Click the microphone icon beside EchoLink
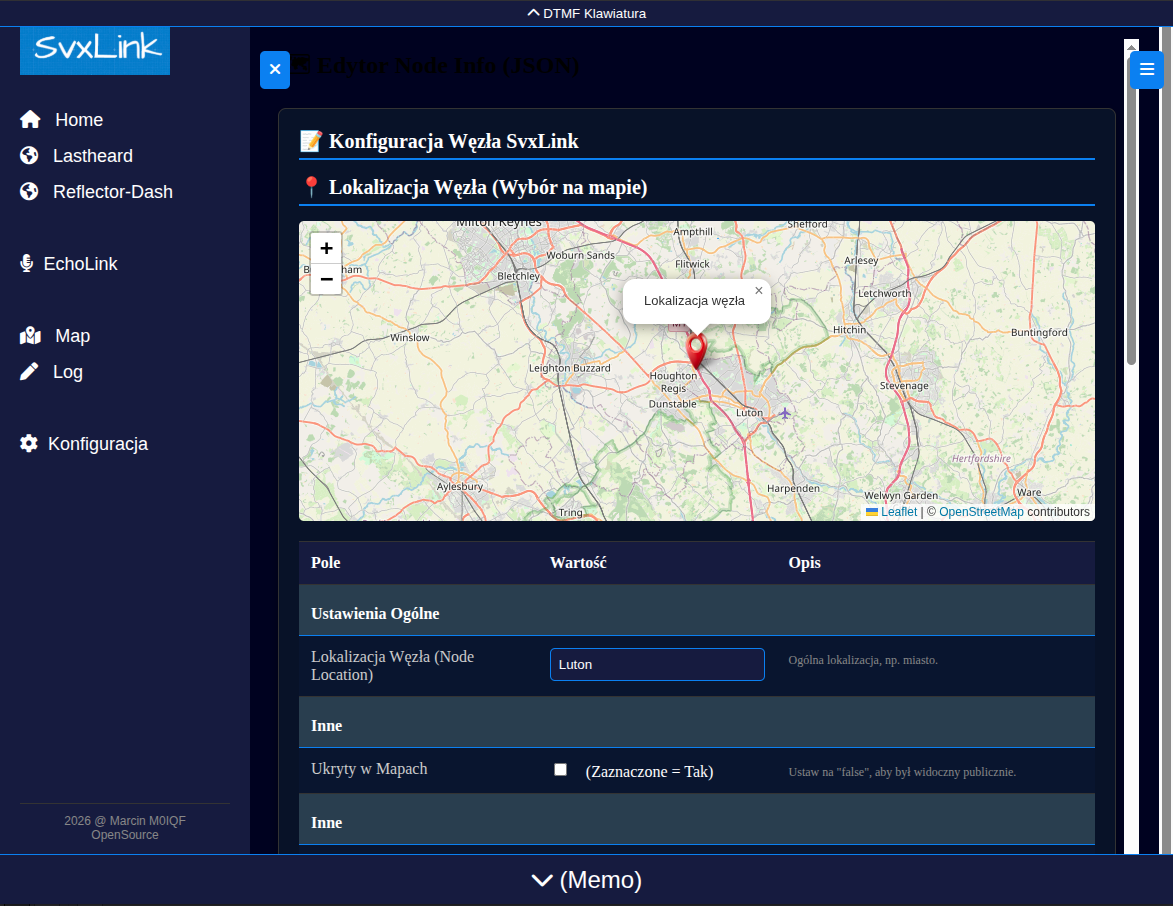The width and height of the screenshot is (1173, 906). [27, 264]
